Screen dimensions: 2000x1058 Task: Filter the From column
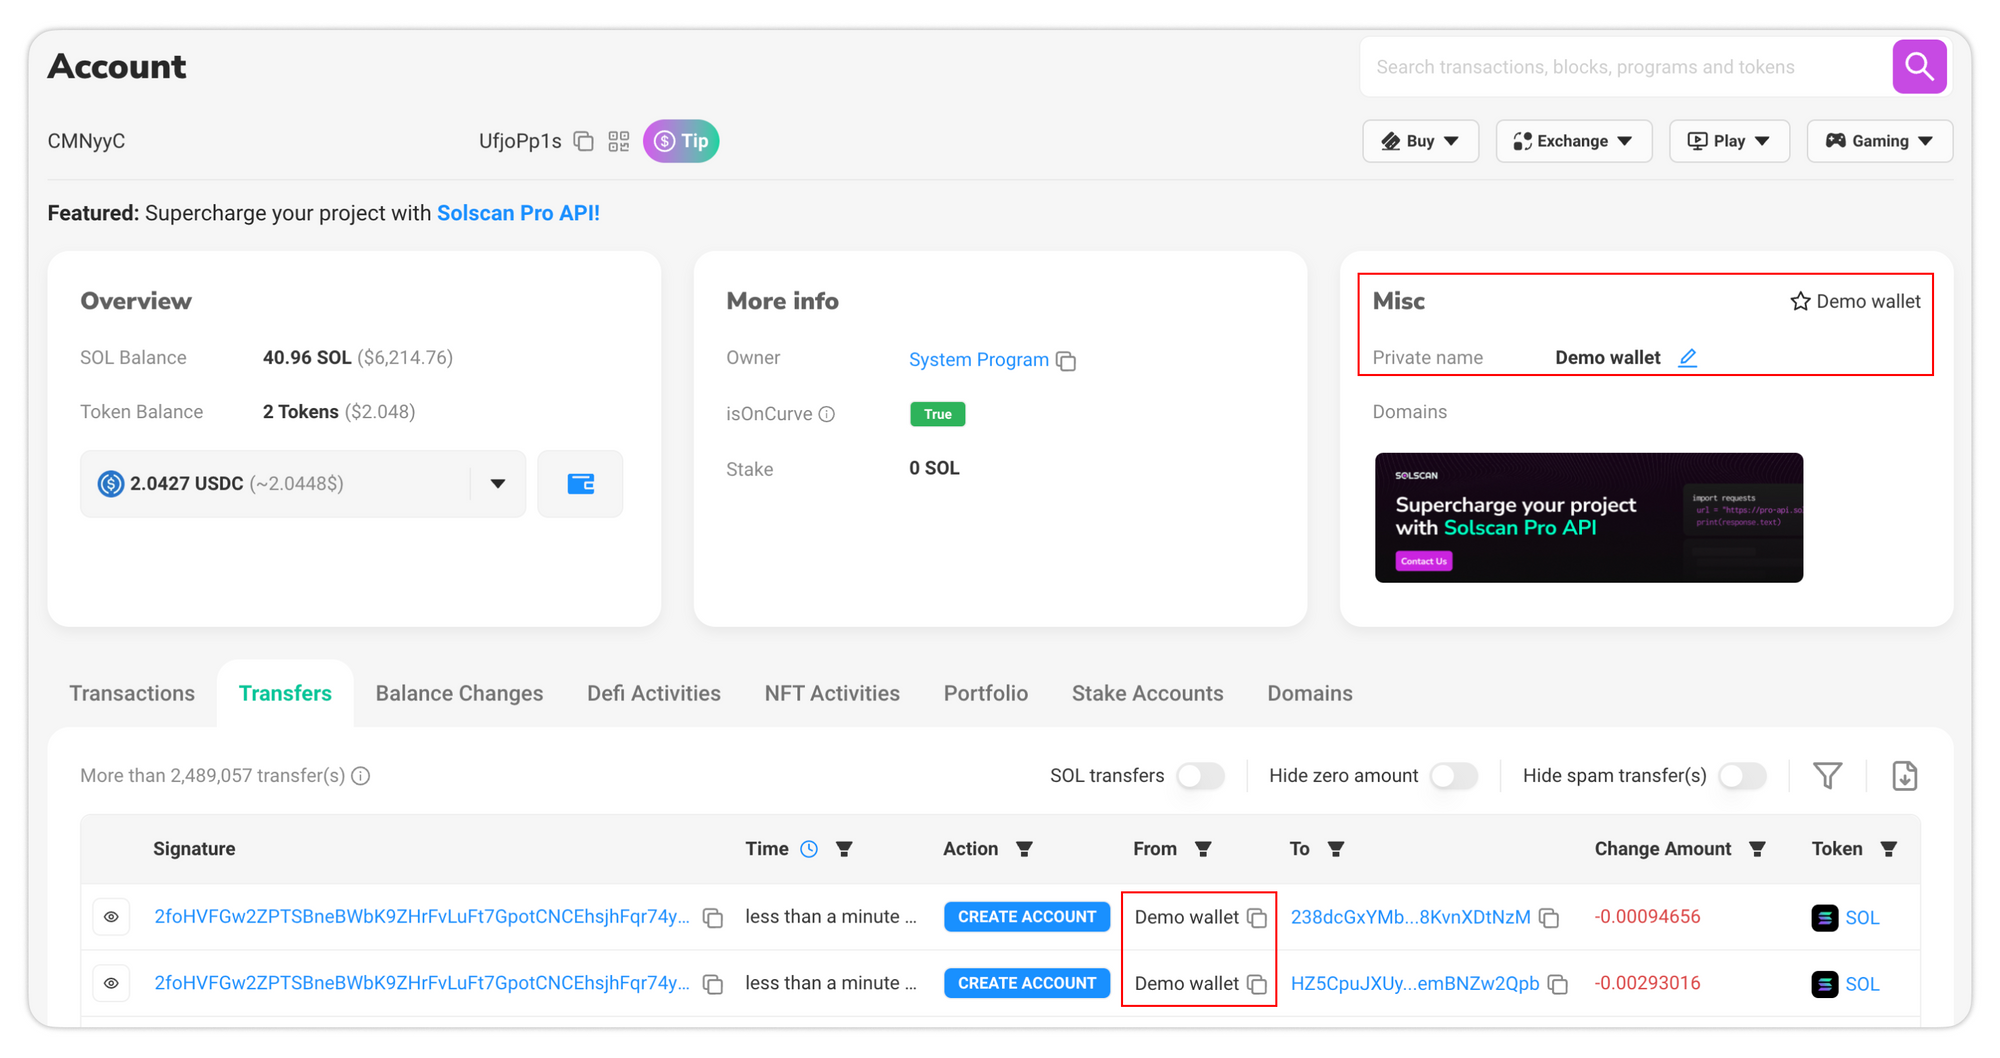point(1203,849)
